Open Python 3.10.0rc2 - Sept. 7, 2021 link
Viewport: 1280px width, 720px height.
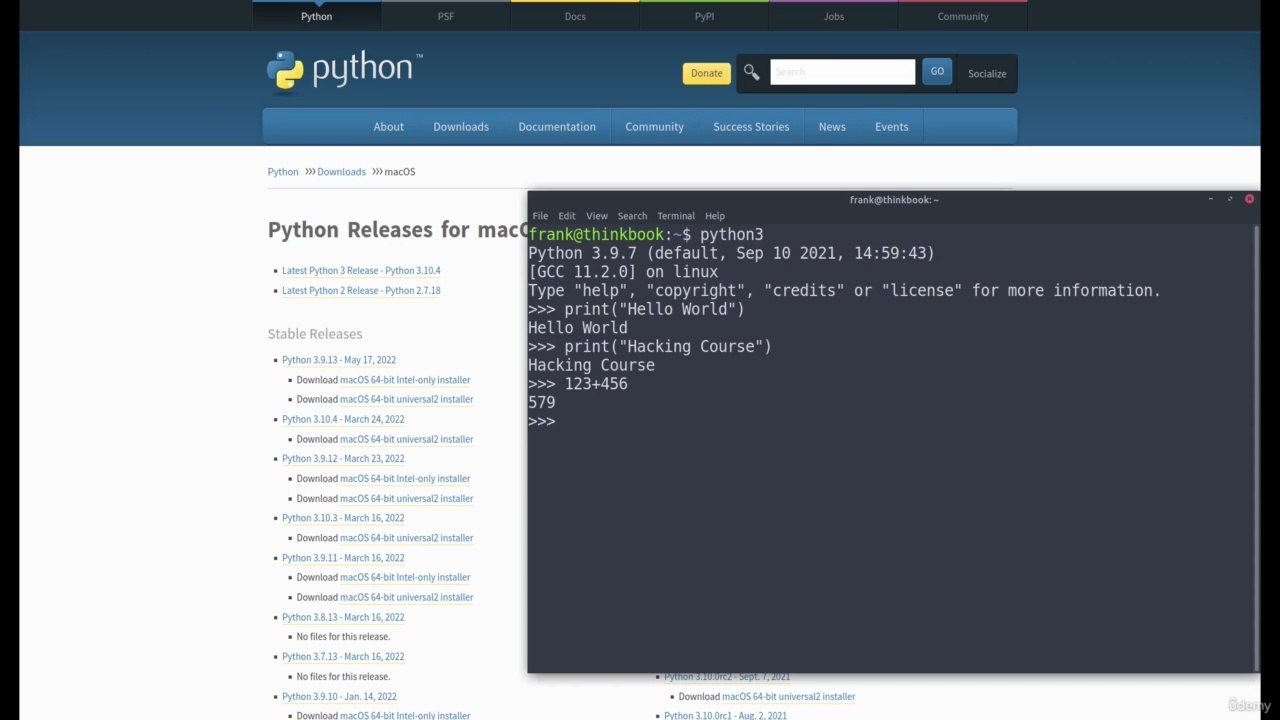tap(727, 677)
